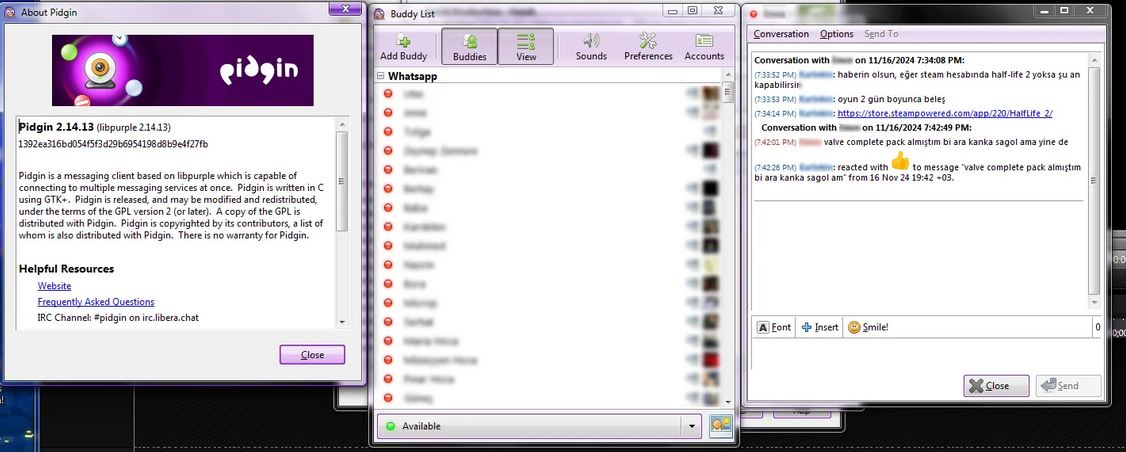Click the thumbs-up reaction emoji
The image size is (1126, 452).
[900, 160]
